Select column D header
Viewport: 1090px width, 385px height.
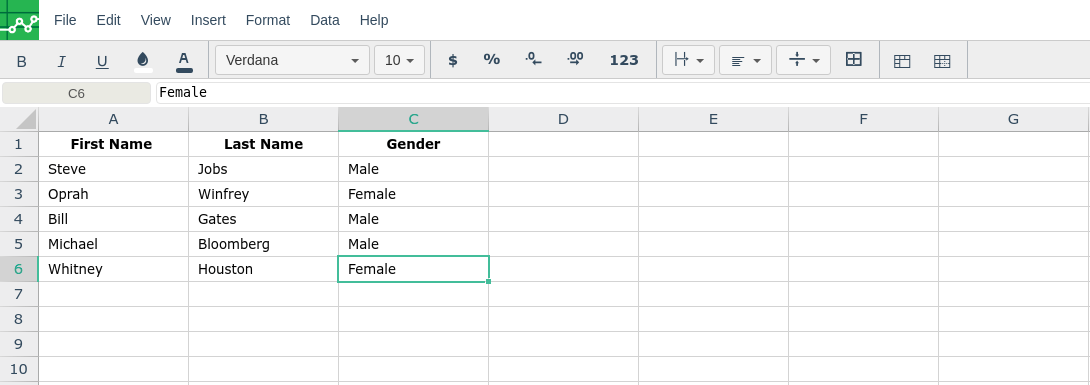563,119
